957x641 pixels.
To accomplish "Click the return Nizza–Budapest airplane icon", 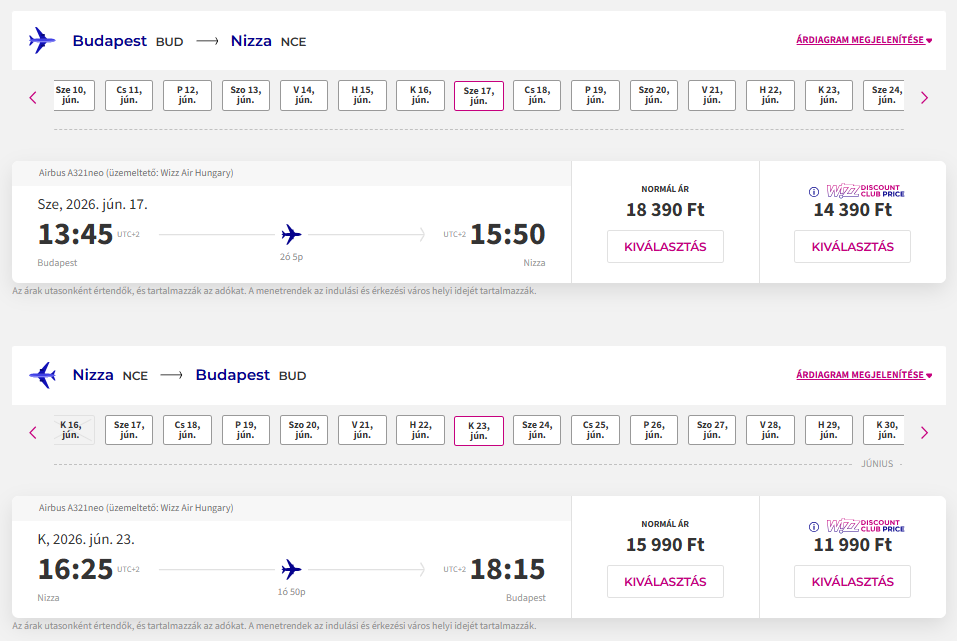I will click(42, 375).
